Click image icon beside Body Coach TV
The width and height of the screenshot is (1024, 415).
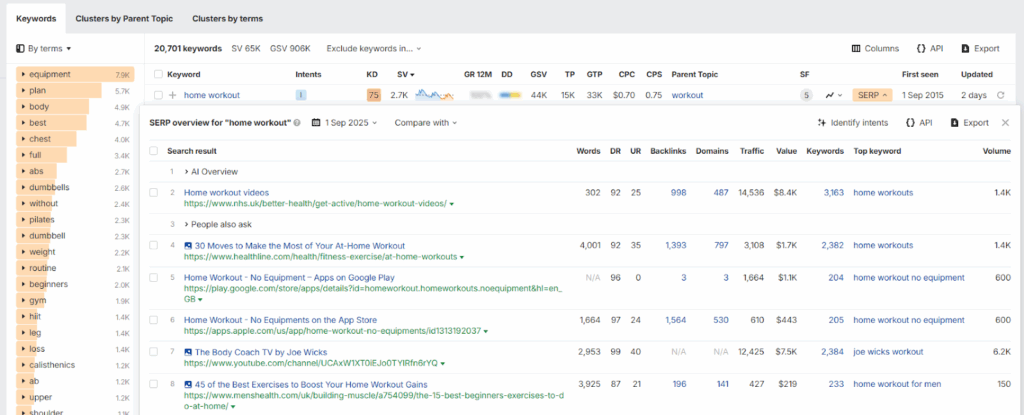(x=188, y=352)
